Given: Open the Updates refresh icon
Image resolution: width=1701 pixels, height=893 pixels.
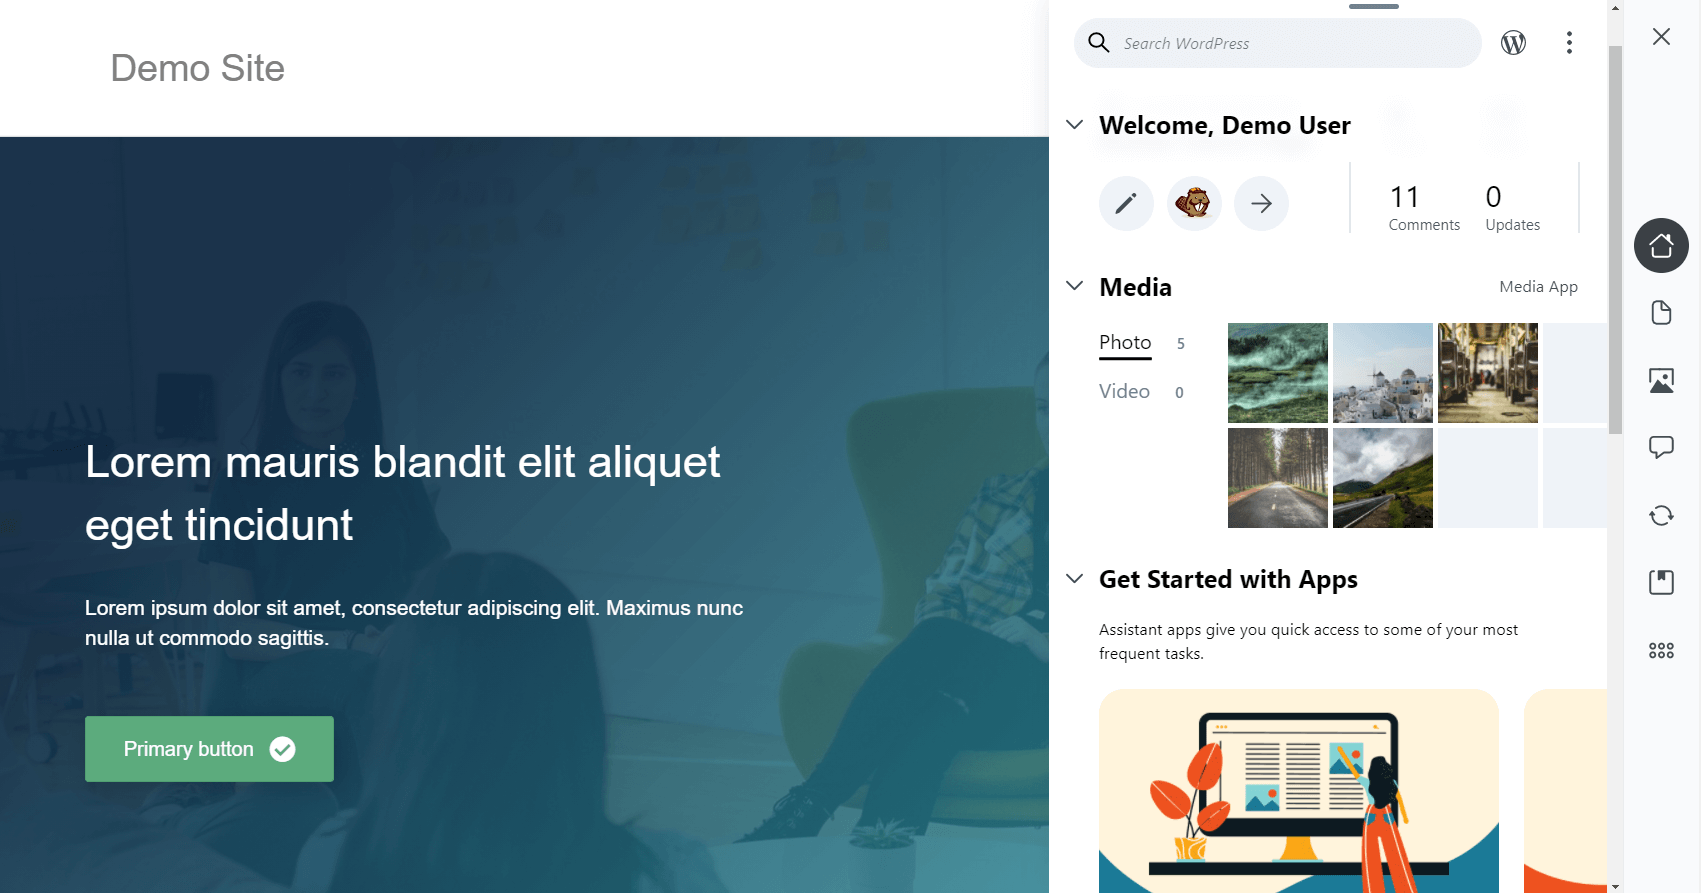Looking at the screenshot, I should (x=1661, y=515).
